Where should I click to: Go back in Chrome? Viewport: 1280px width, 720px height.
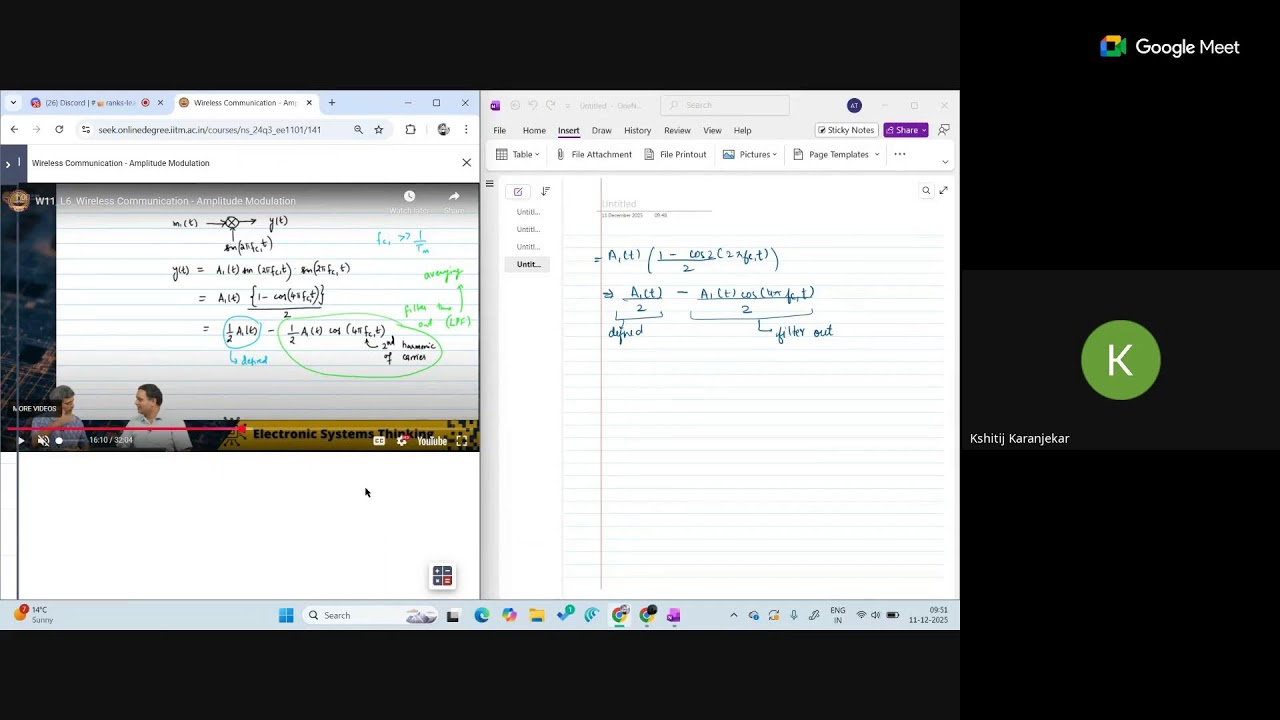point(14,129)
